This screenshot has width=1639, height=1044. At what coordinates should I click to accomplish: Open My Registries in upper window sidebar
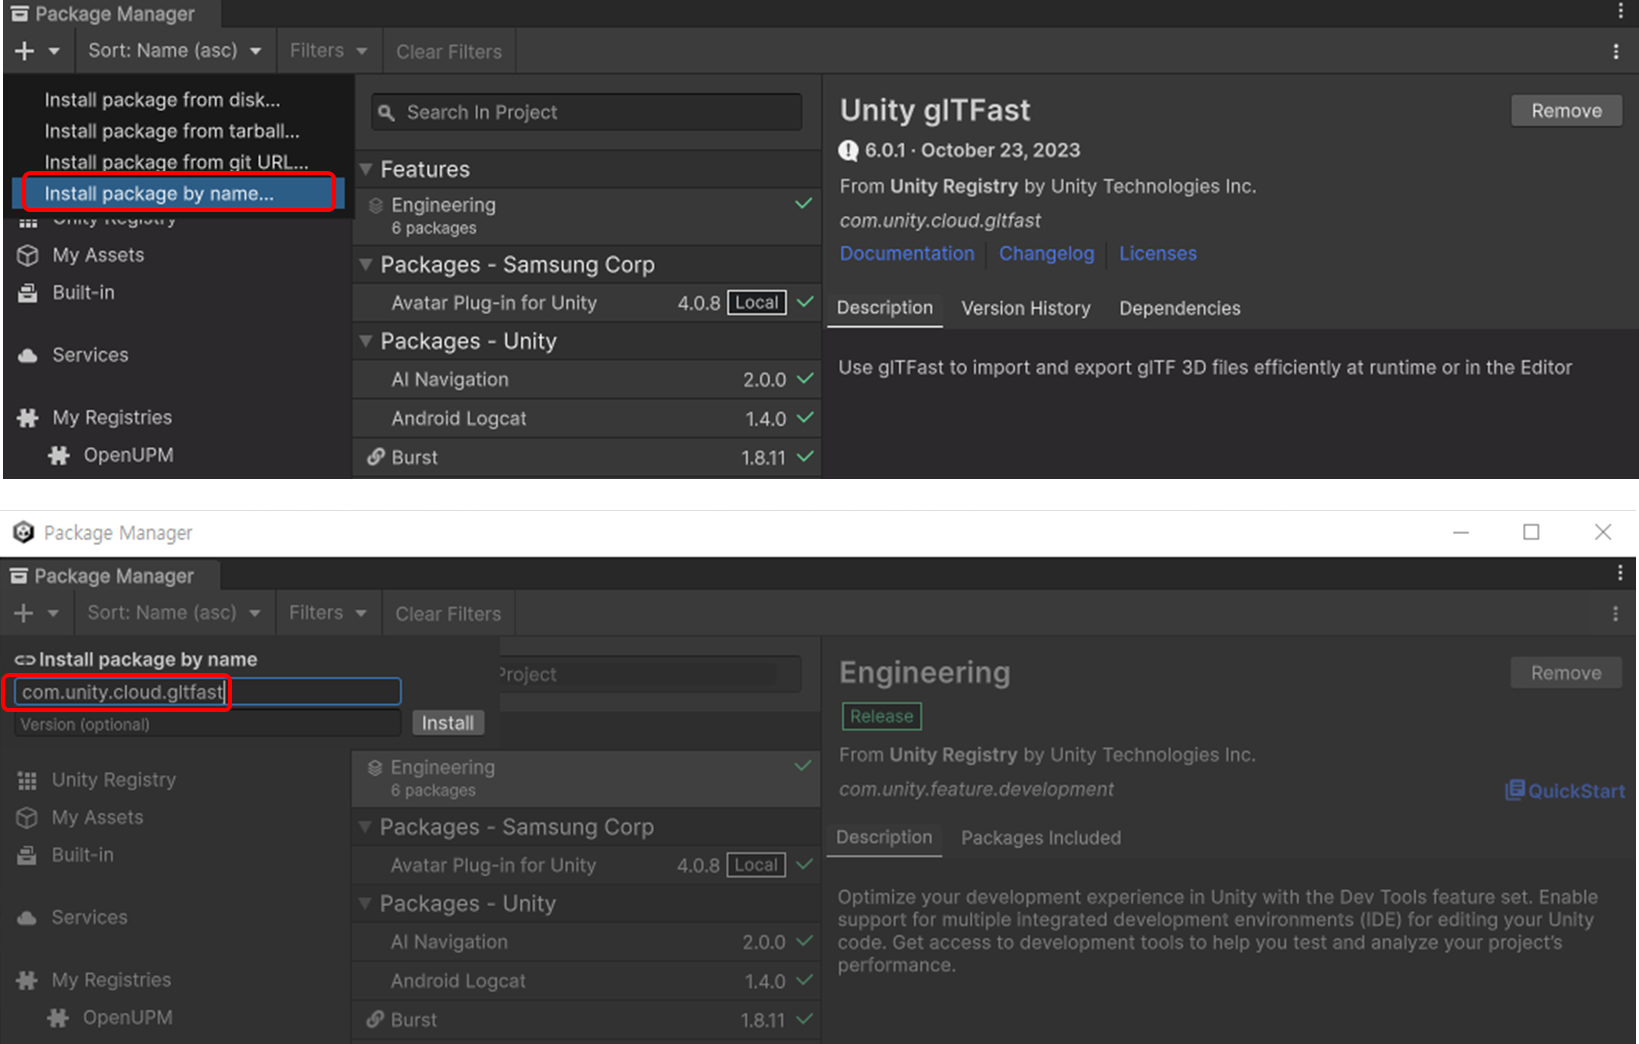click(112, 417)
